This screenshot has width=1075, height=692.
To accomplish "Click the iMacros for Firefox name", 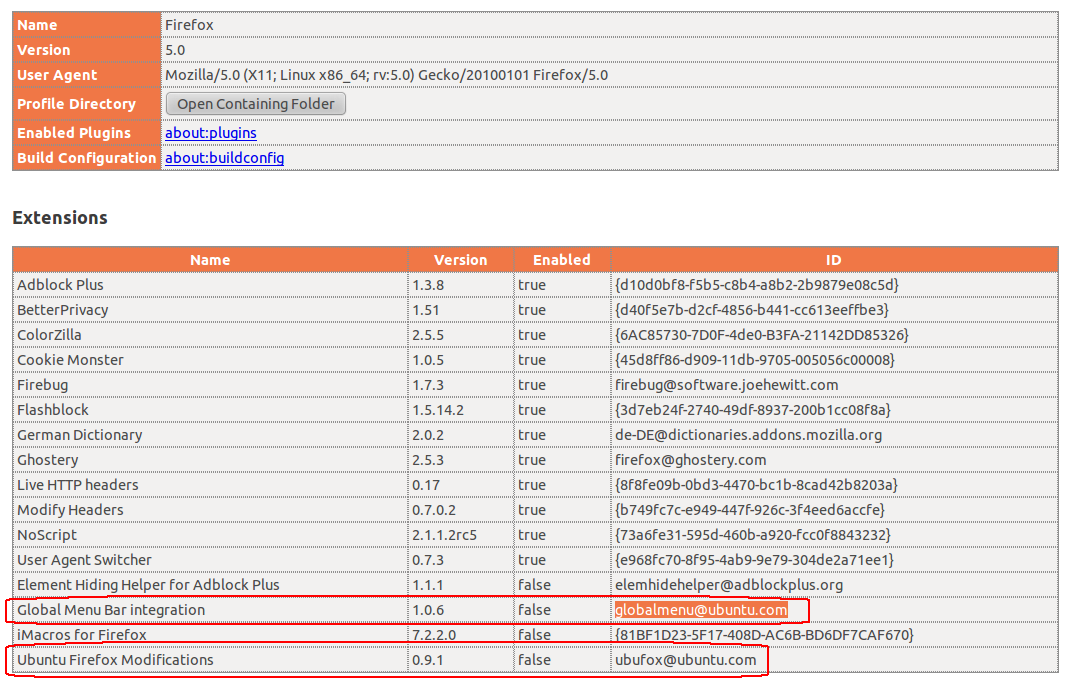I will [x=82, y=635].
